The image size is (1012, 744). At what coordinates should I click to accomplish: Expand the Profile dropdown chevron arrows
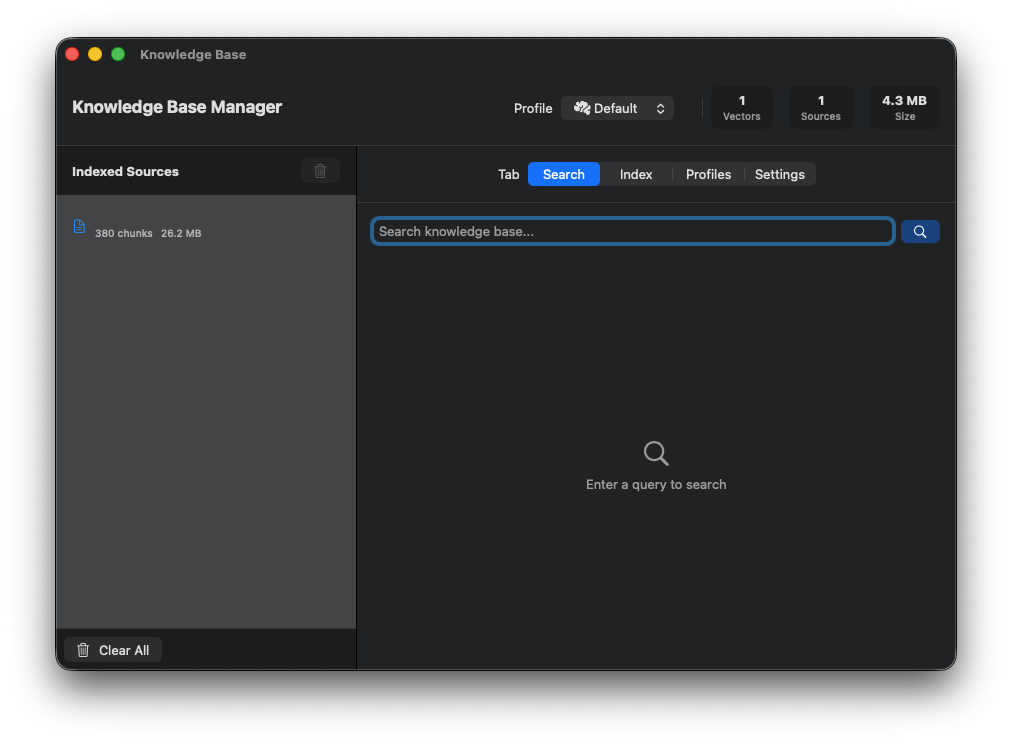click(x=660, y=108)
